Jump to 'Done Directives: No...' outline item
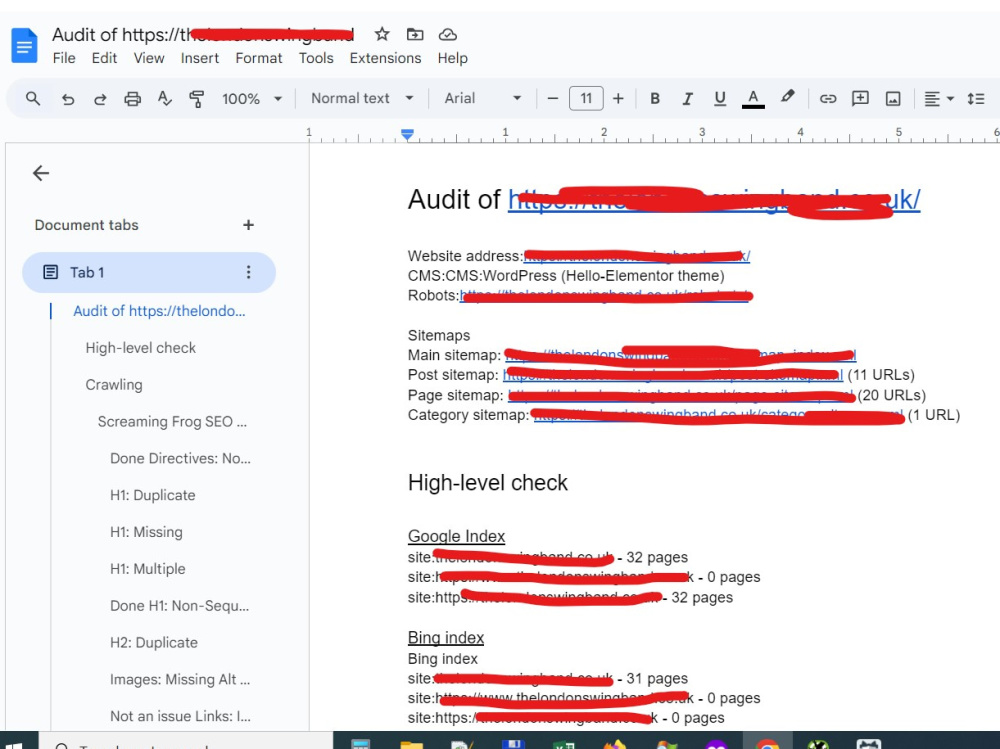The image size is (1000, 749). 180,458
